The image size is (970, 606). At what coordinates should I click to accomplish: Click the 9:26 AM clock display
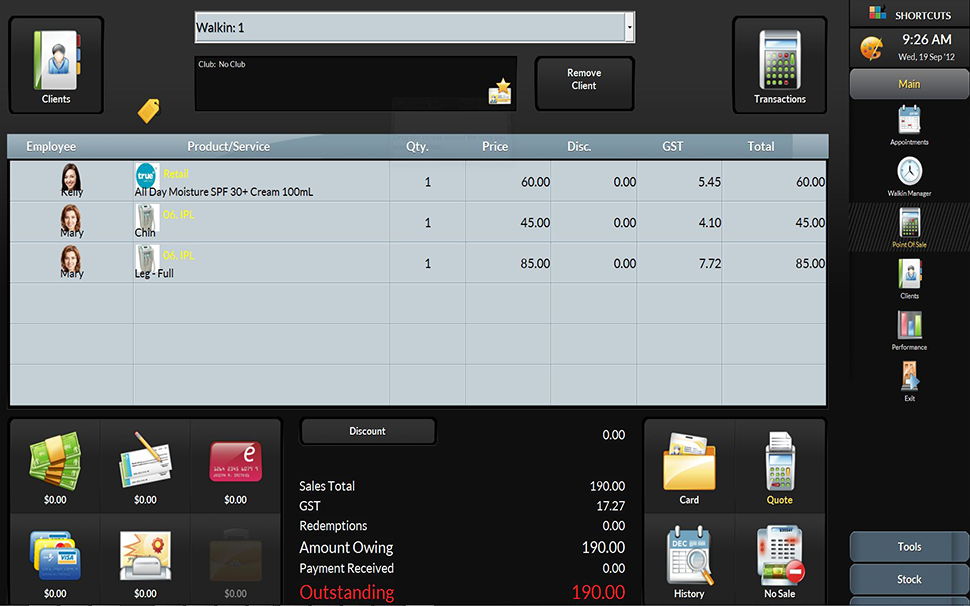(x=927, y=40)
